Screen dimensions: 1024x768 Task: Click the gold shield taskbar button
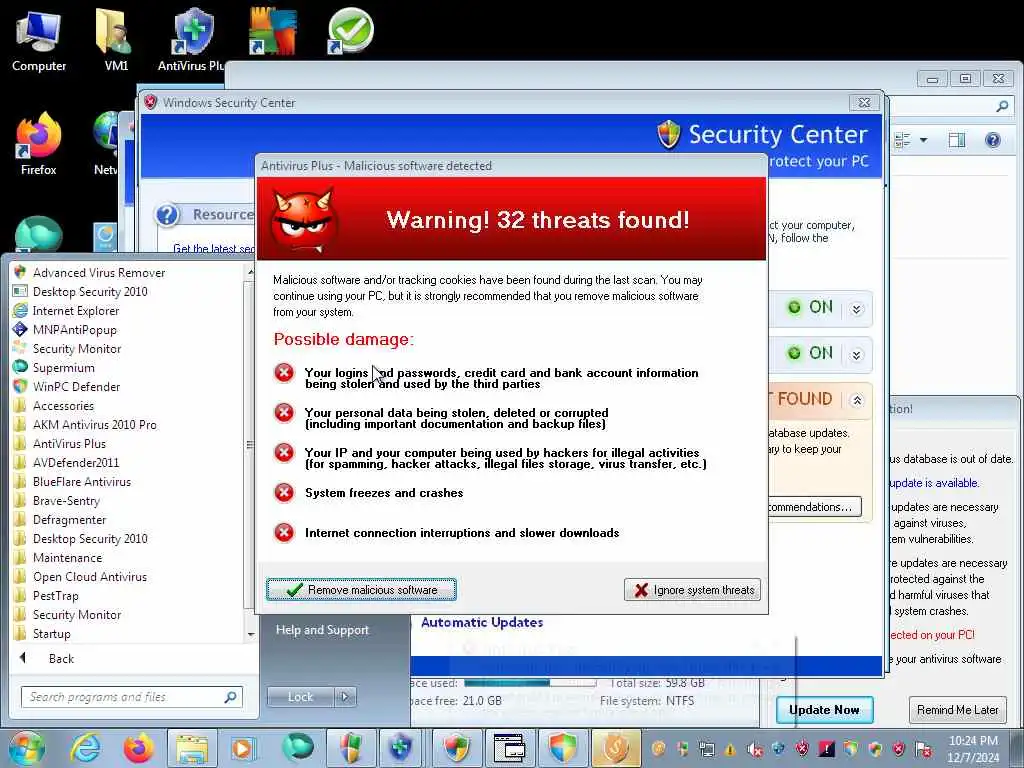[615, 748]
